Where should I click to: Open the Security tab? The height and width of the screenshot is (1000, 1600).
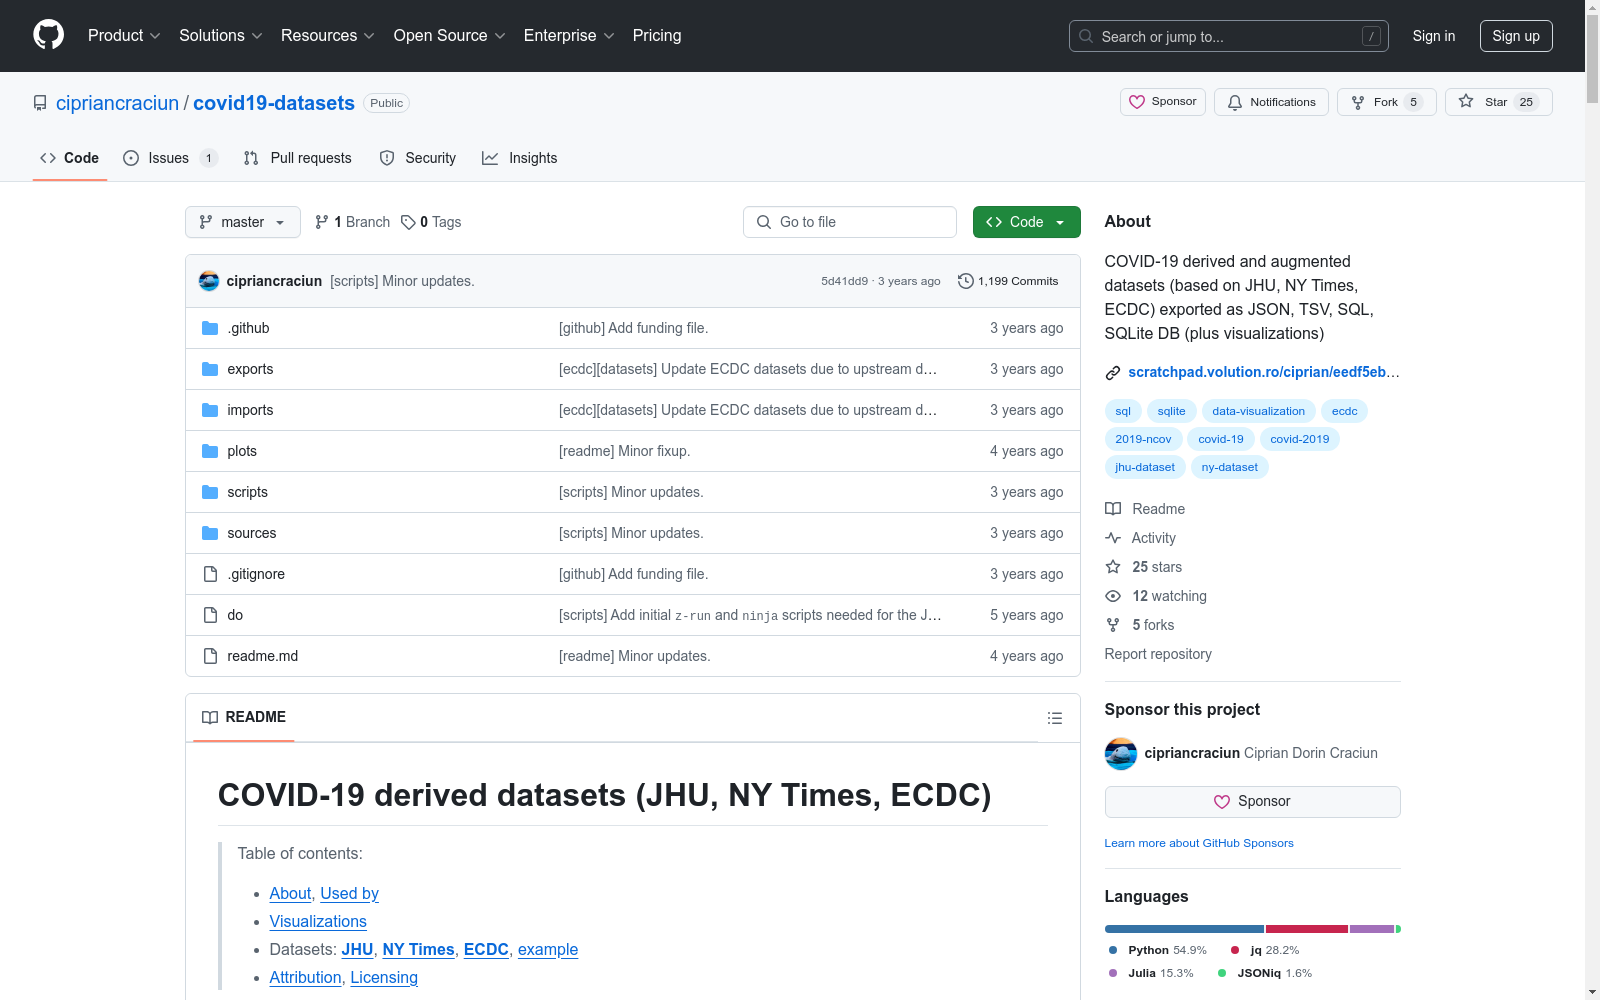(418, 158)
